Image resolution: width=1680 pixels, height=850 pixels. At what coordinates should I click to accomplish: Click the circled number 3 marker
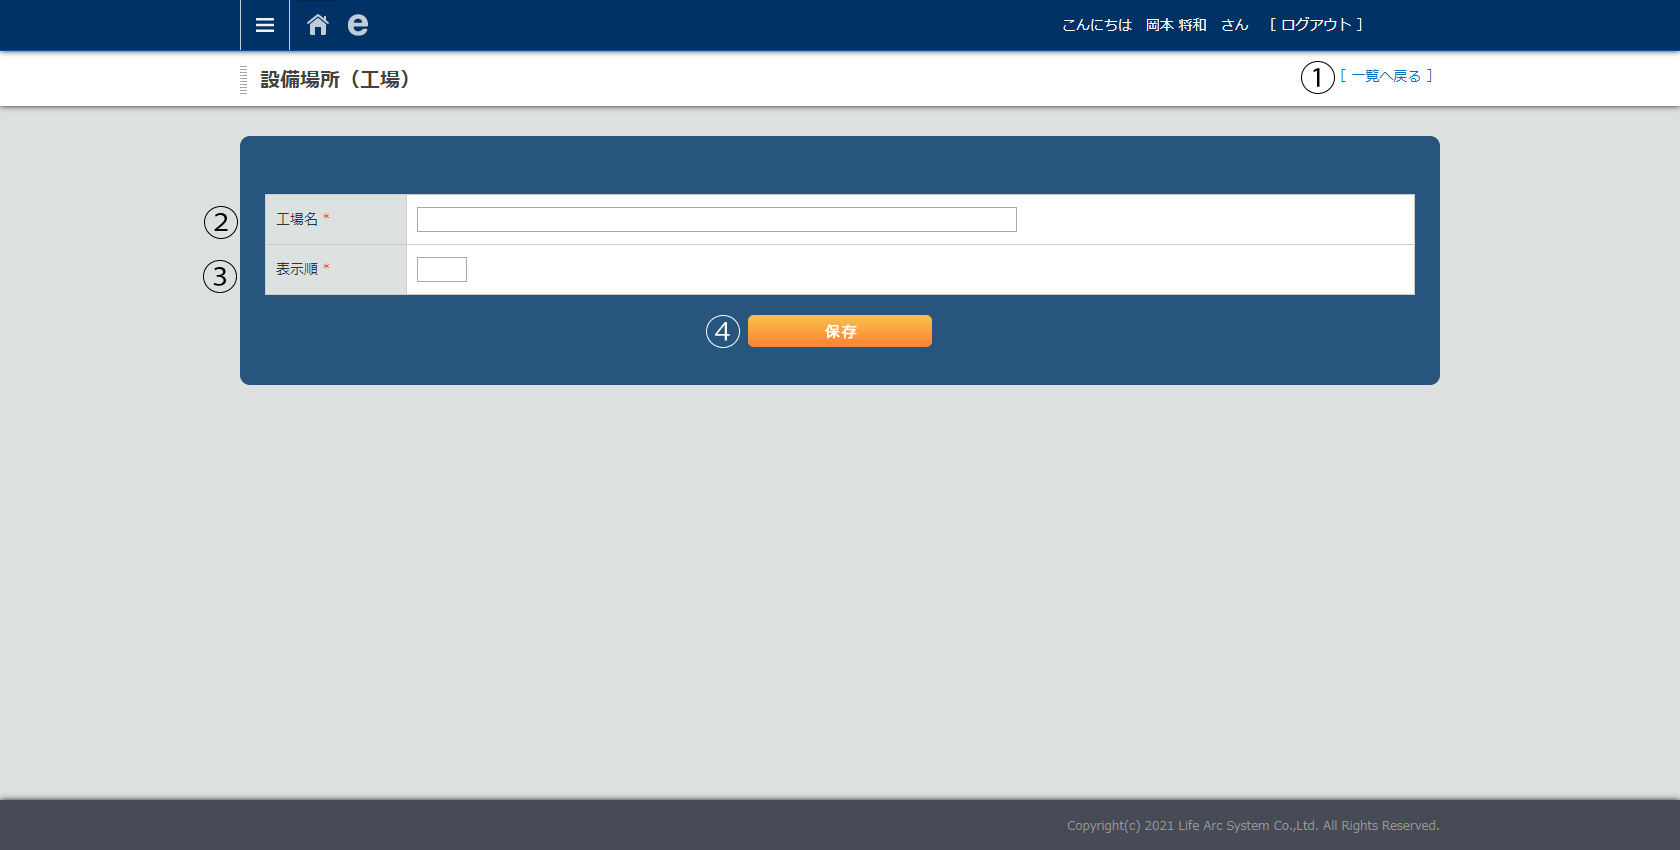pos(220,276)
